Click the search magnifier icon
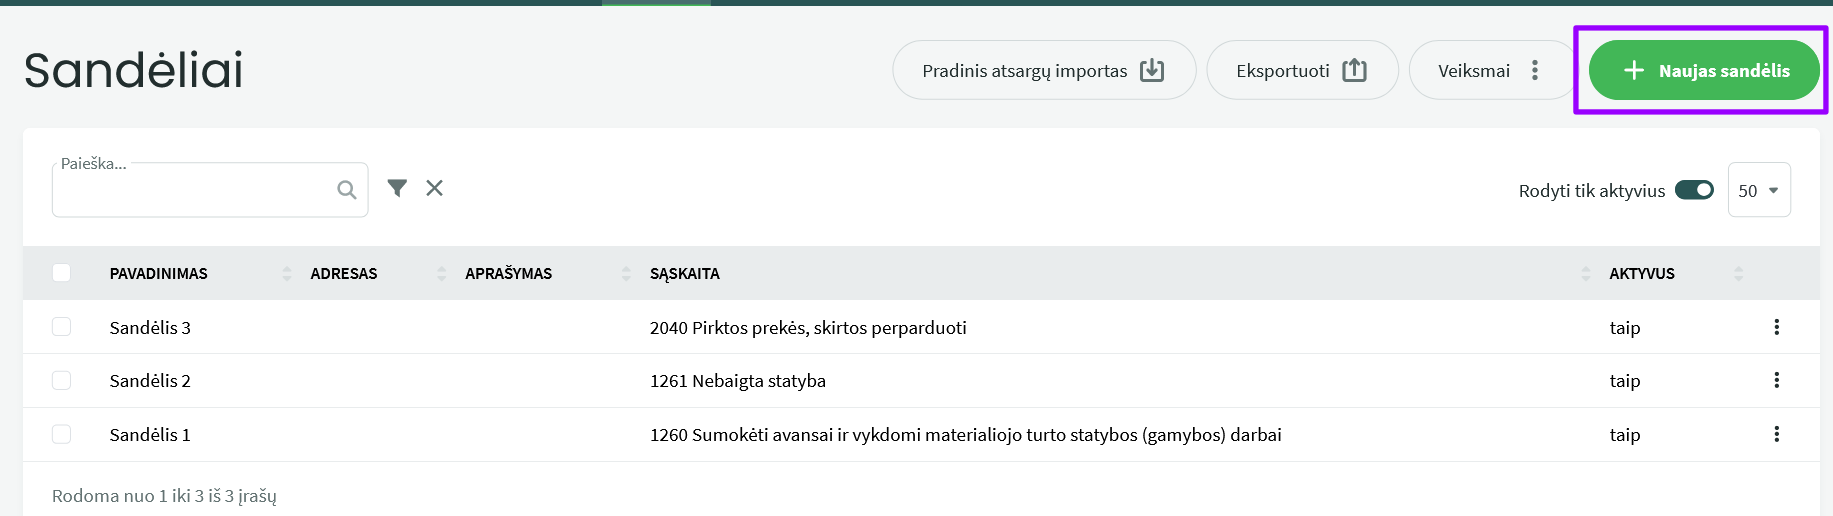 [346, 190]
